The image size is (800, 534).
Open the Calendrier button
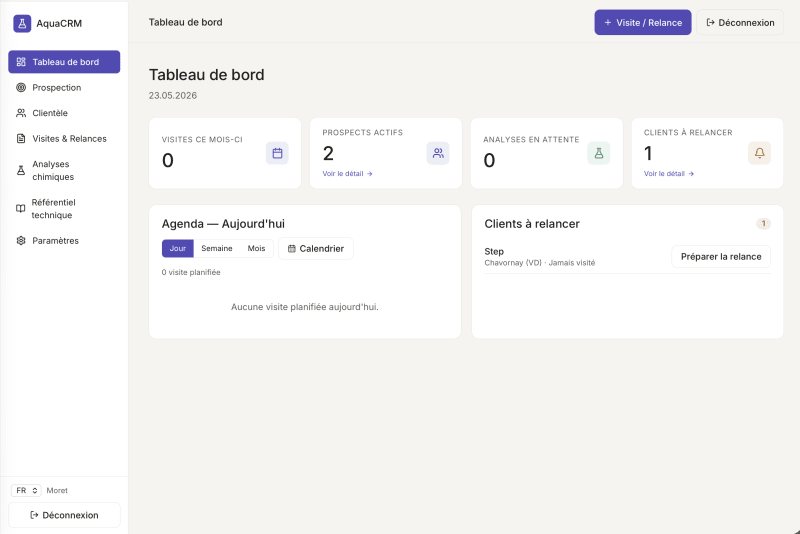pyautogui.click(x=316, y=248)
